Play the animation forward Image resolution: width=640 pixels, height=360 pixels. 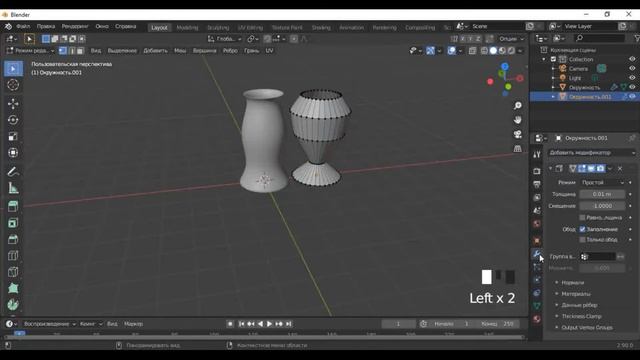(x=269, y=324)
